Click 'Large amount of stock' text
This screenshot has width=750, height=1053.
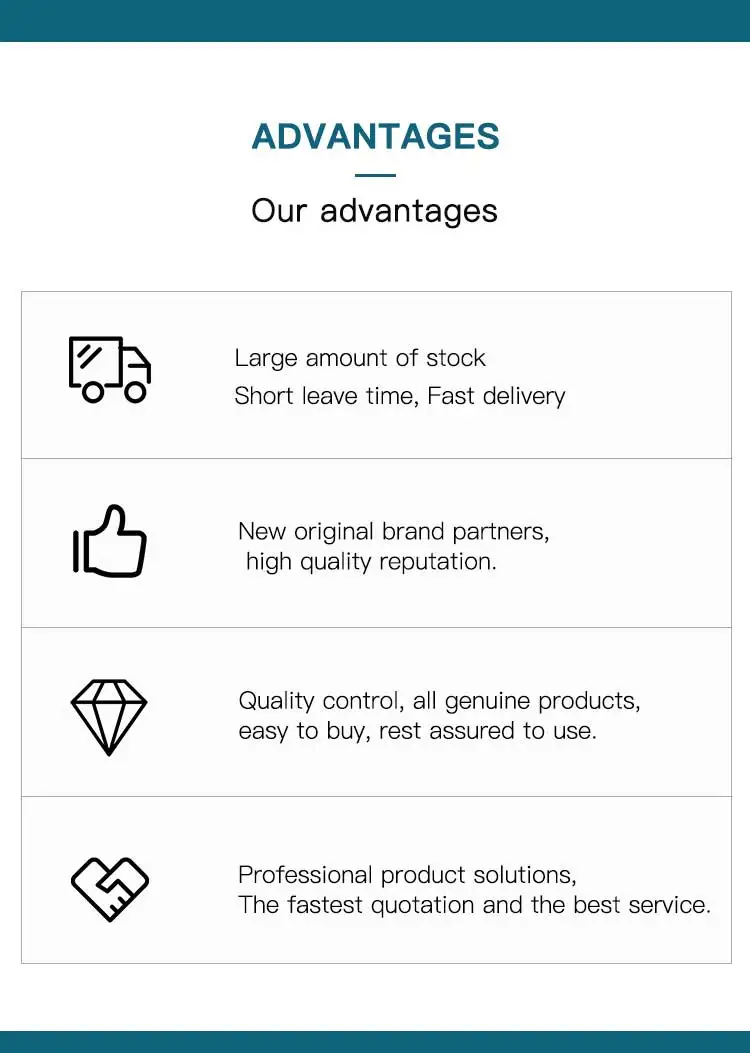[360, 358]
